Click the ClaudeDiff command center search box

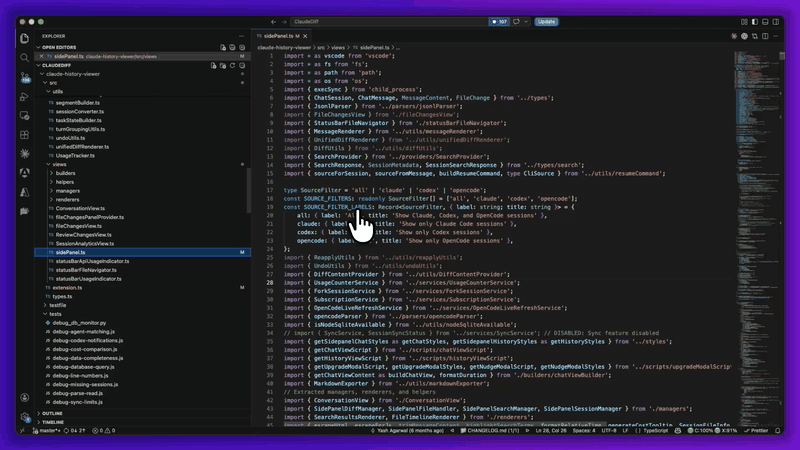point(389,21)
